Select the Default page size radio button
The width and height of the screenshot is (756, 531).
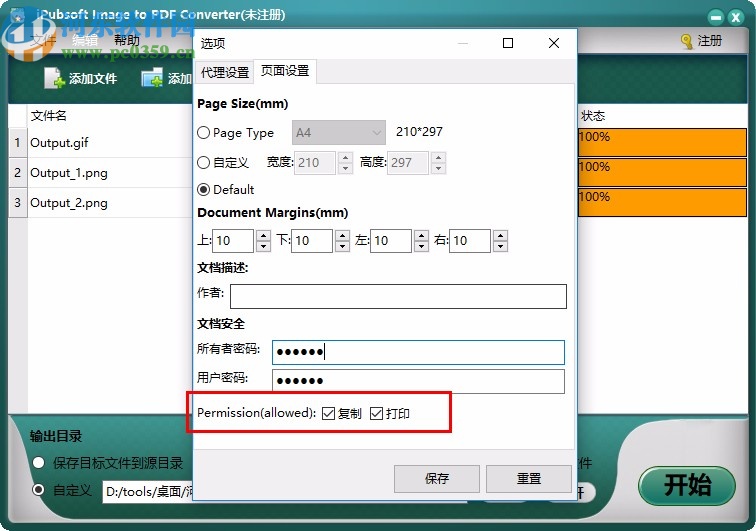pyautogui.click(x=203, y=190)
